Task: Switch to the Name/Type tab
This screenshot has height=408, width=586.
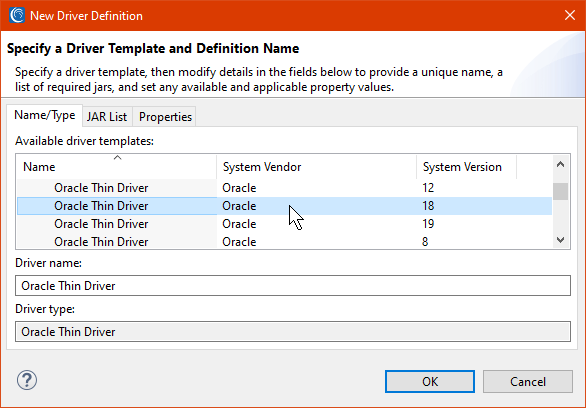Action: [x=44, y=115]
